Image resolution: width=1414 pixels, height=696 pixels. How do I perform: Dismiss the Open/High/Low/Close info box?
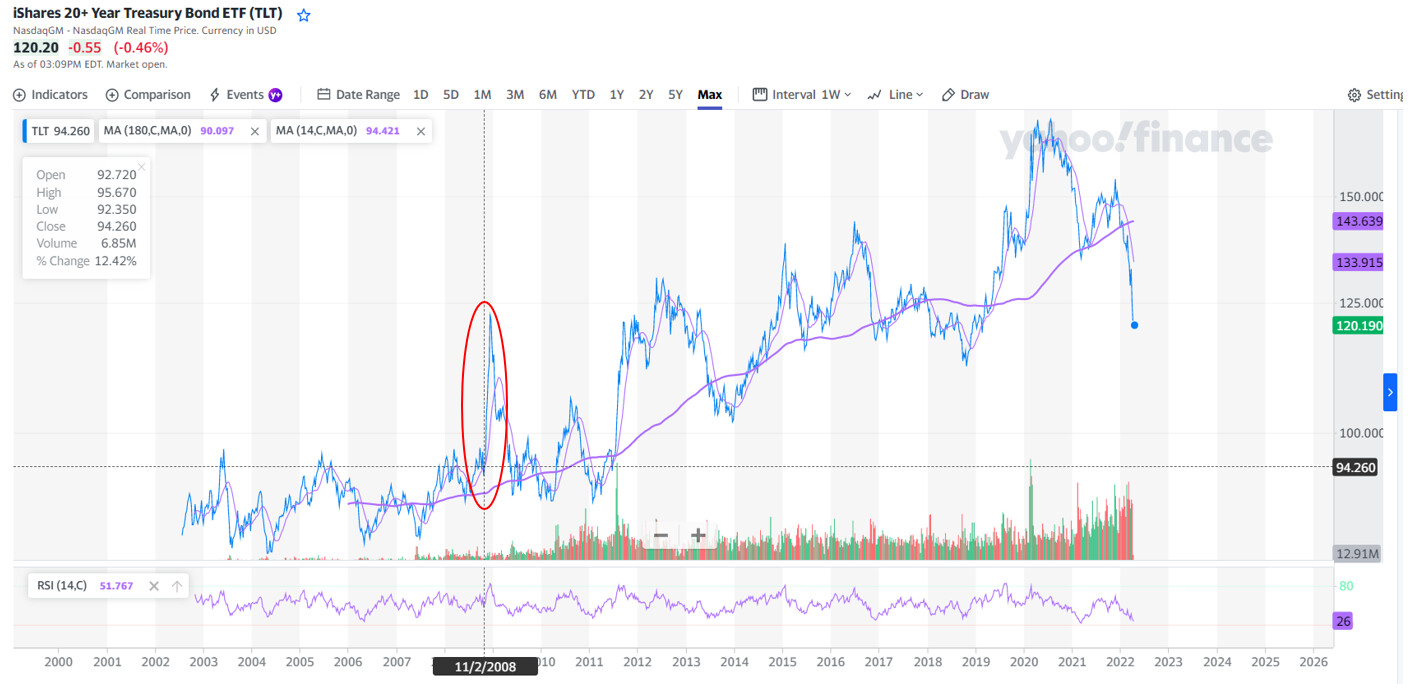pos(142,167)
